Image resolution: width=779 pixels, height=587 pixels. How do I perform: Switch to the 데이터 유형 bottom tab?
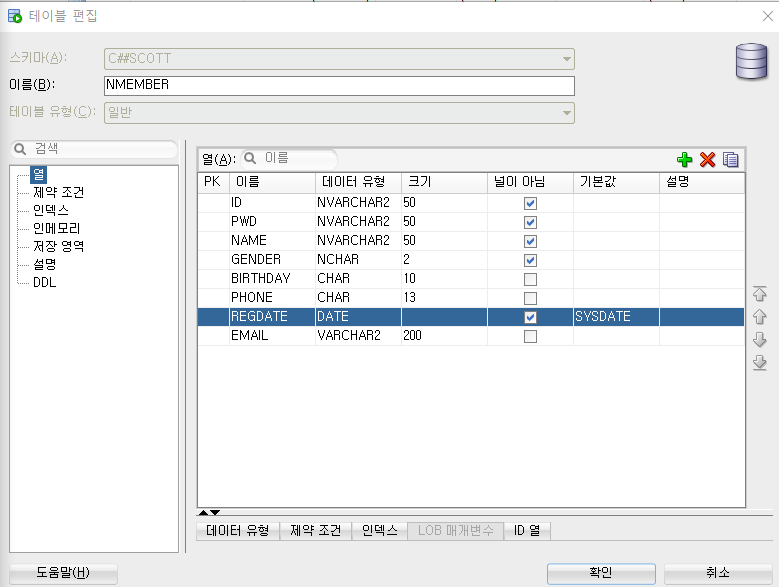[237, 531]
